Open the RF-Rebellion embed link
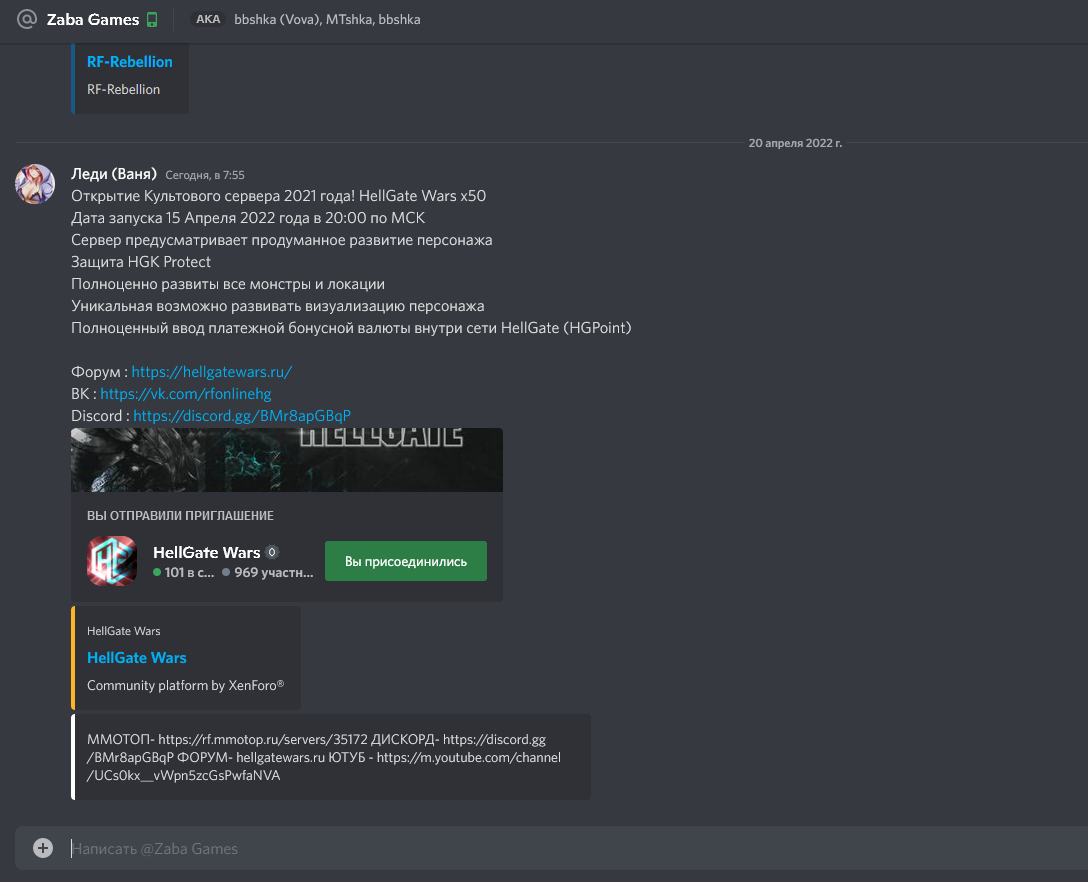The width and height of the screenshot is (1088, 882). pos(130,62)
